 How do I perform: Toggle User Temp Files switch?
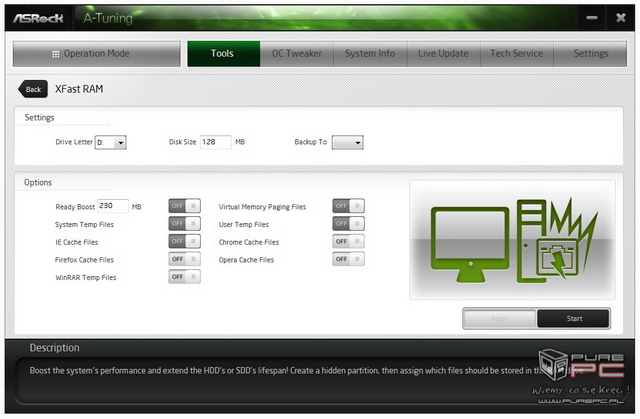349,224
